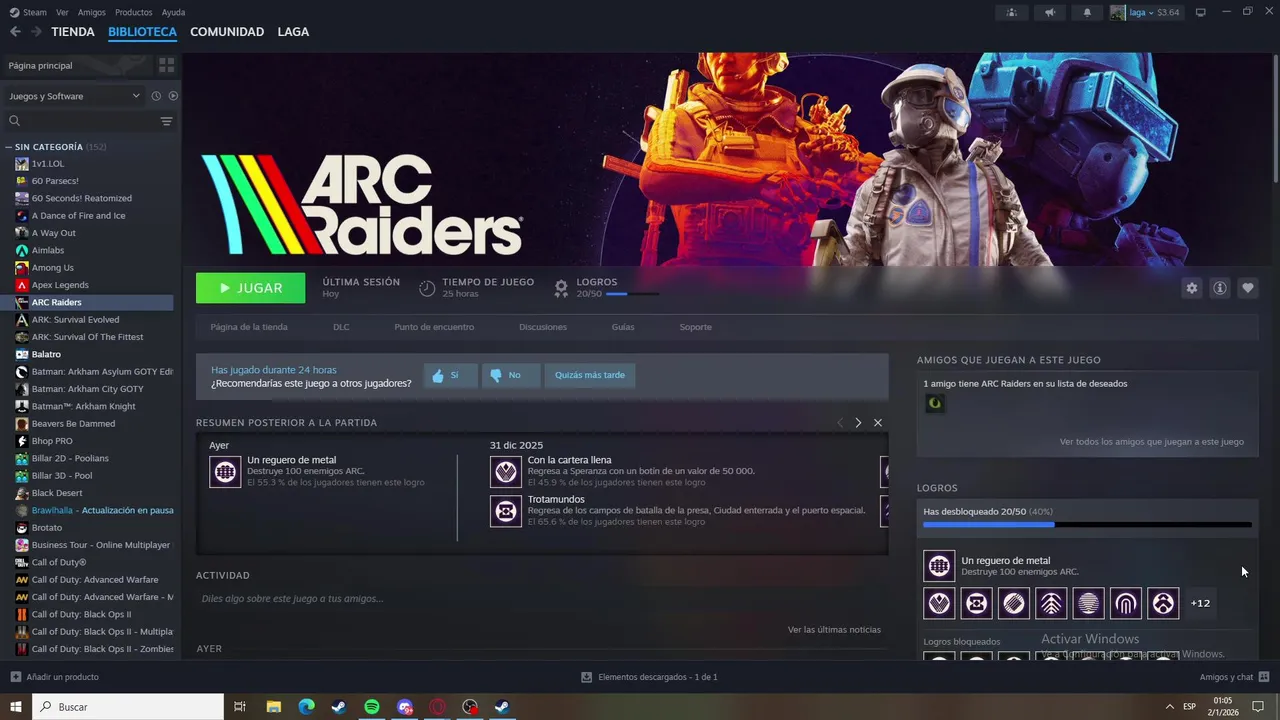Open Ver menu
This screenshot has width=1280, height=720.
point(63,12)
